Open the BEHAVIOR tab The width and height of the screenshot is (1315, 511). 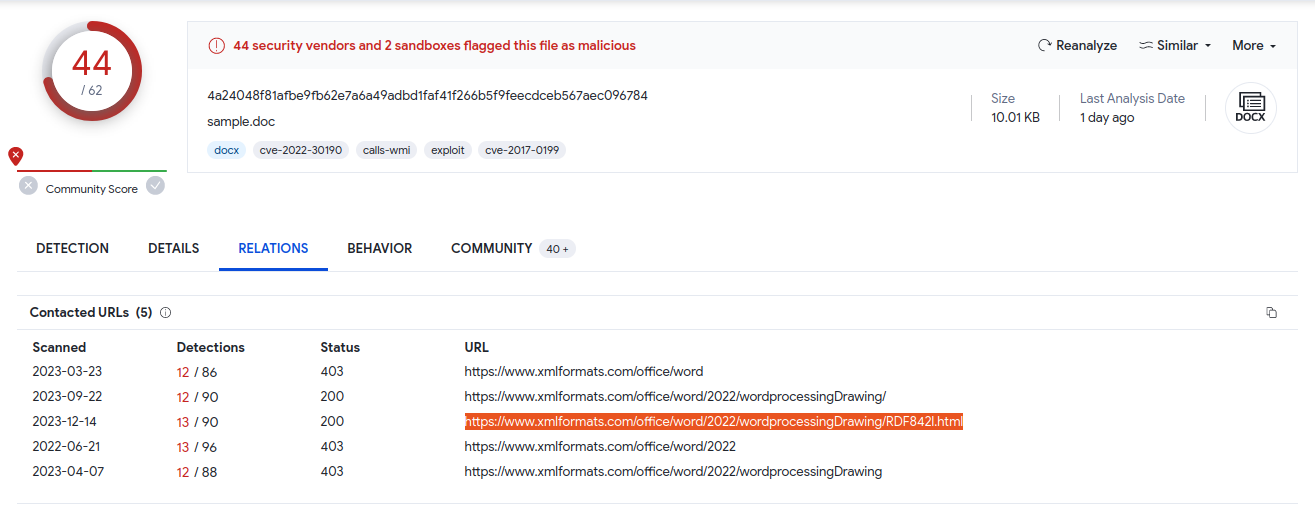point(380,248)
